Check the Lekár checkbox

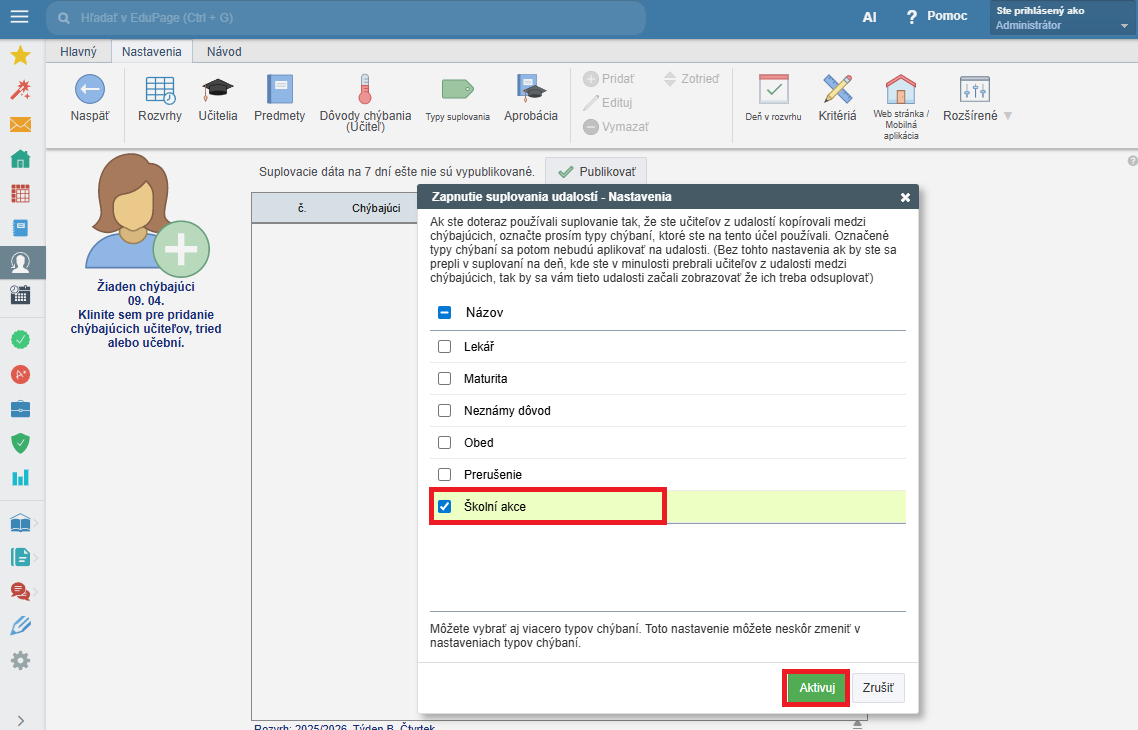(445, 347)
